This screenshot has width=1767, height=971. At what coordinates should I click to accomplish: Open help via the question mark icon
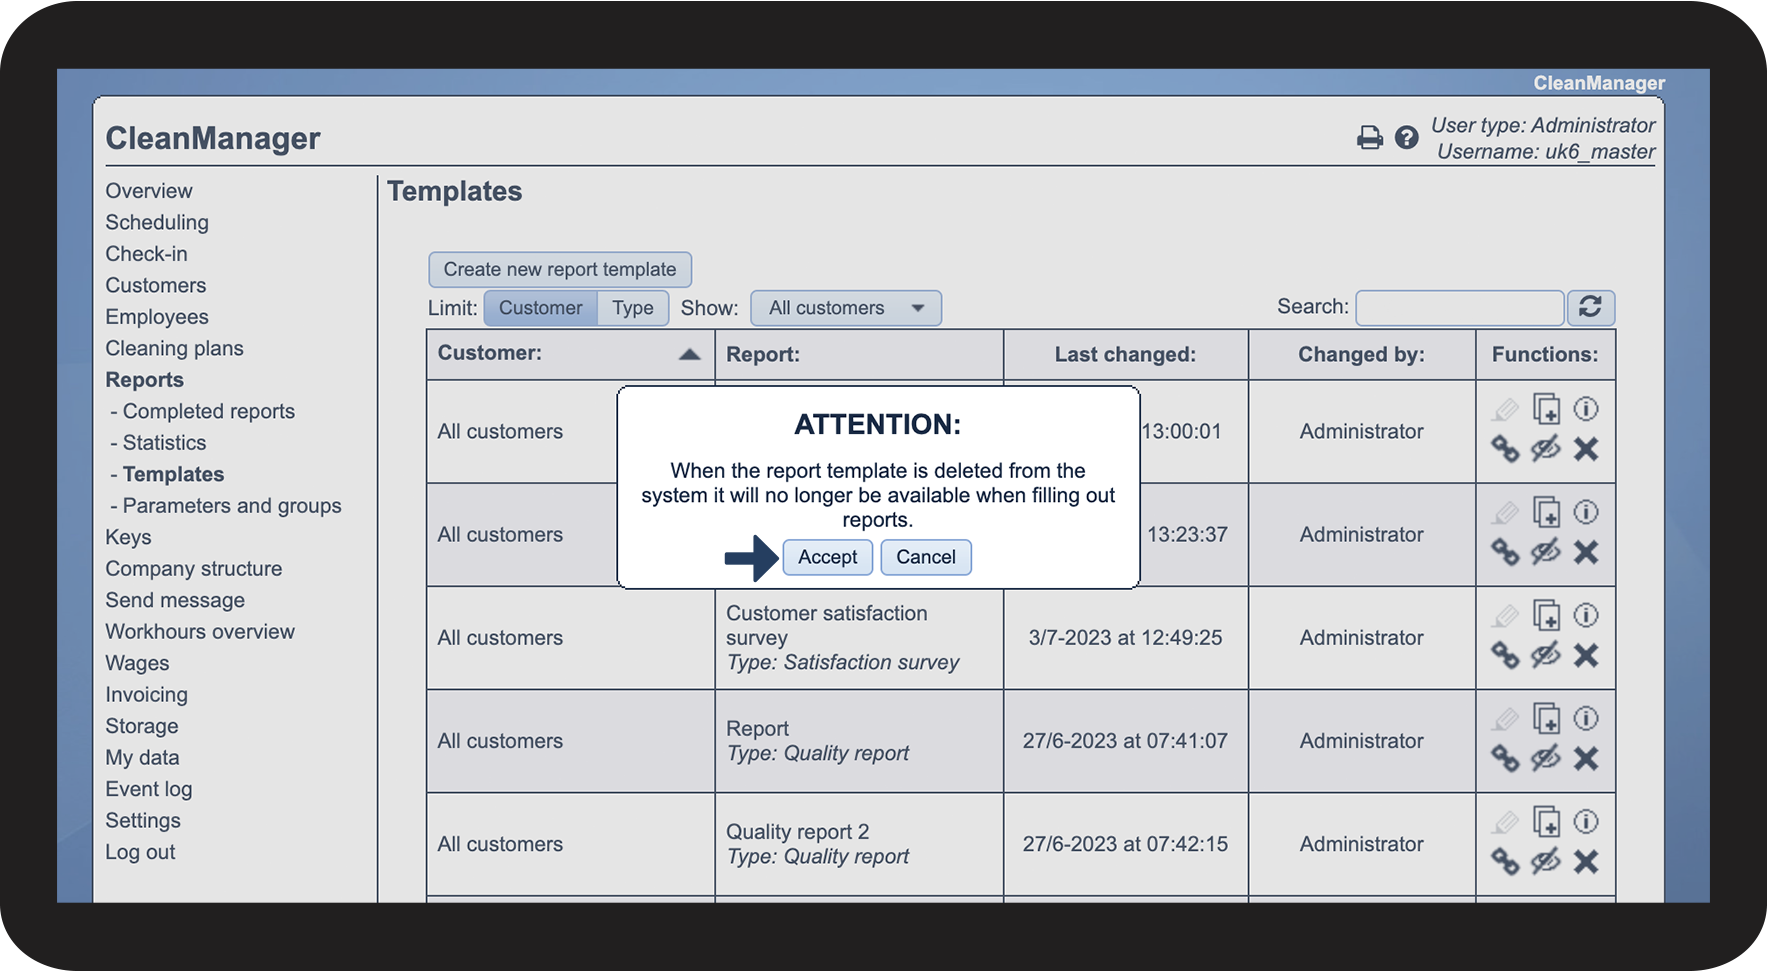pos(1406,138)
